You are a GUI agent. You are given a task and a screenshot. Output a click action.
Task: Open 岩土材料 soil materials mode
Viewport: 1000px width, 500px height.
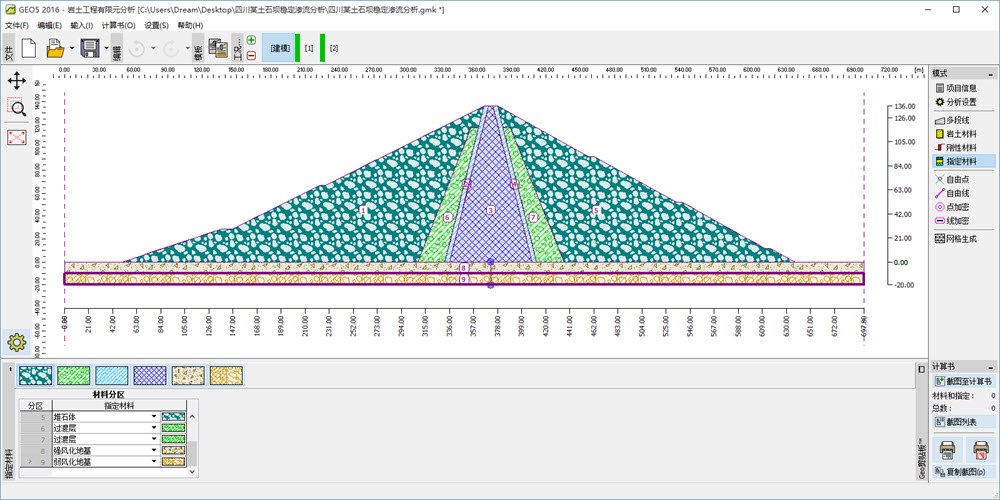(x=962, y=134)
